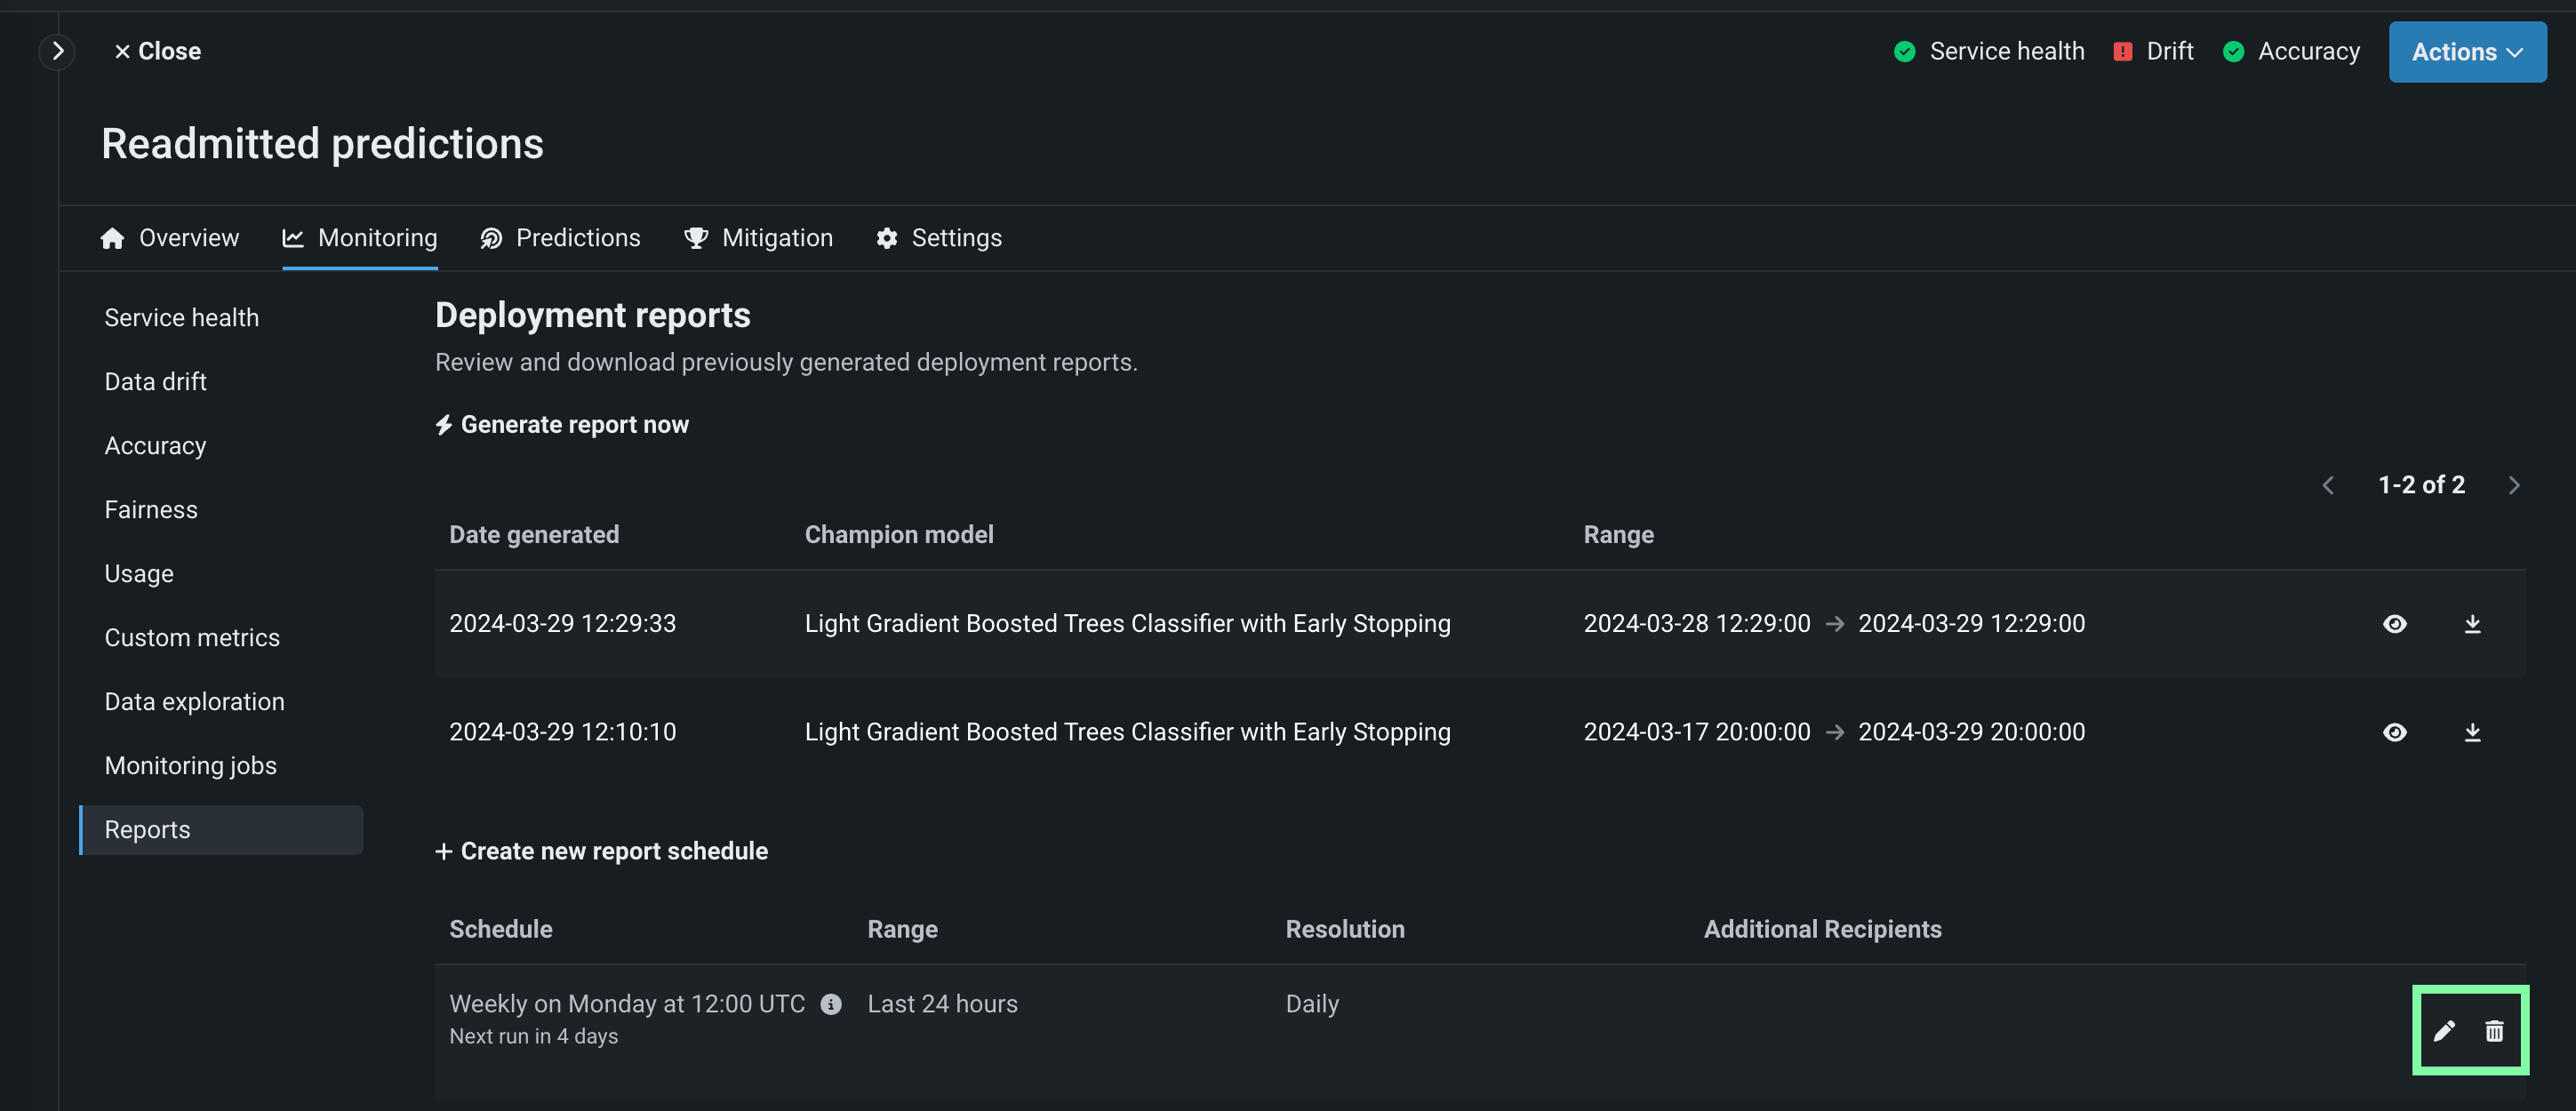
Task: Go to previous page of reports
Action: pos(2328,486)
